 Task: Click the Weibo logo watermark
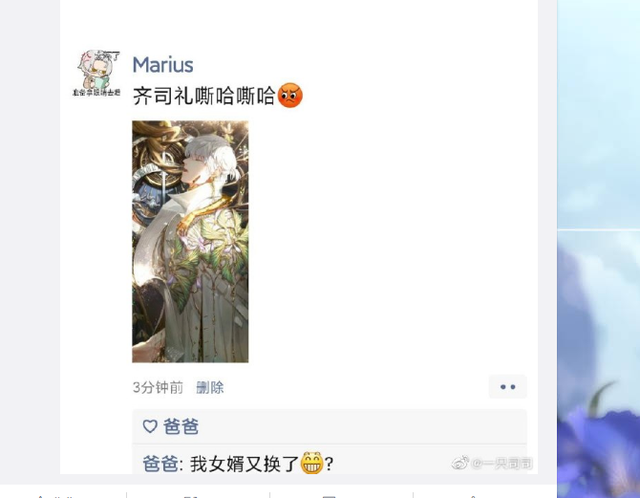(460, 463)
